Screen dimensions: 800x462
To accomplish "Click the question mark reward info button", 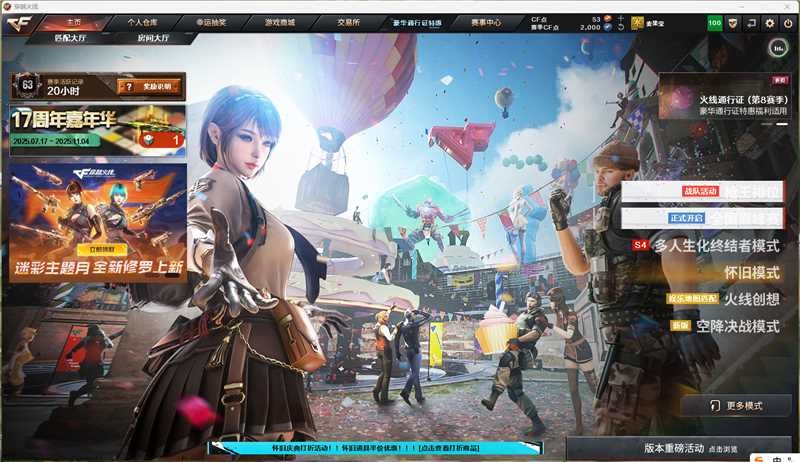I will pyautogui.click(x=149, y=87).
